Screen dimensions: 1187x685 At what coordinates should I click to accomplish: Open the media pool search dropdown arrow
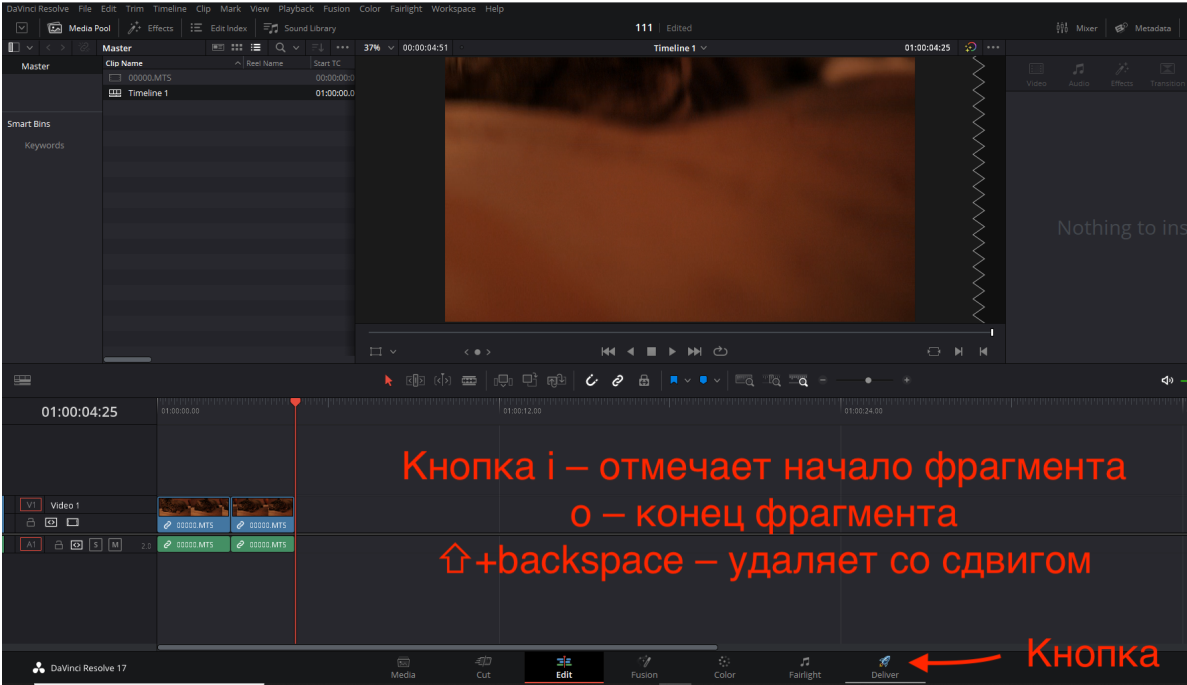tap(296, 48)
